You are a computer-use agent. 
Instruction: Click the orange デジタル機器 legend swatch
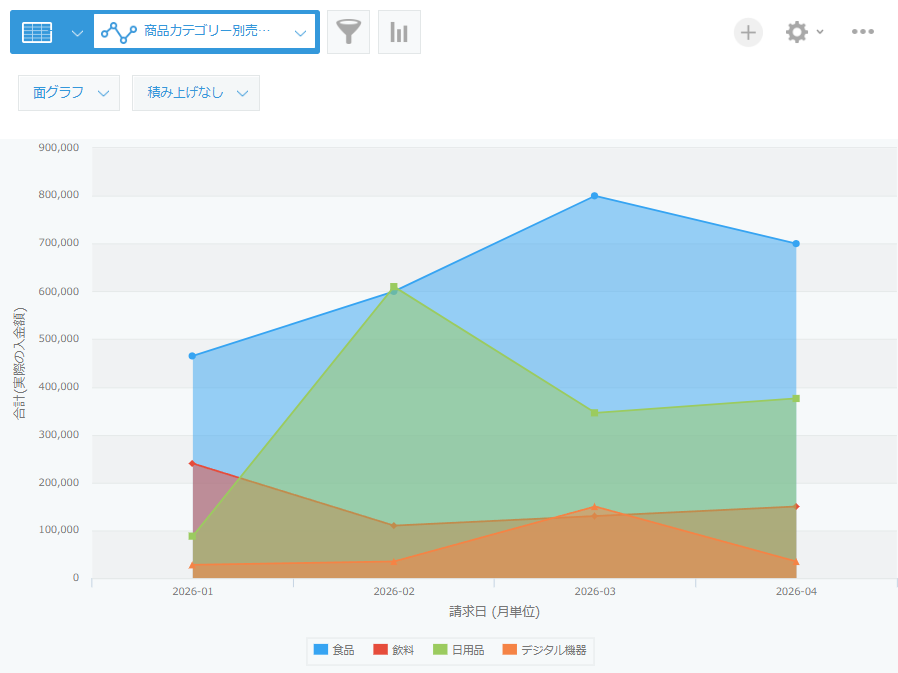[509, 650]
